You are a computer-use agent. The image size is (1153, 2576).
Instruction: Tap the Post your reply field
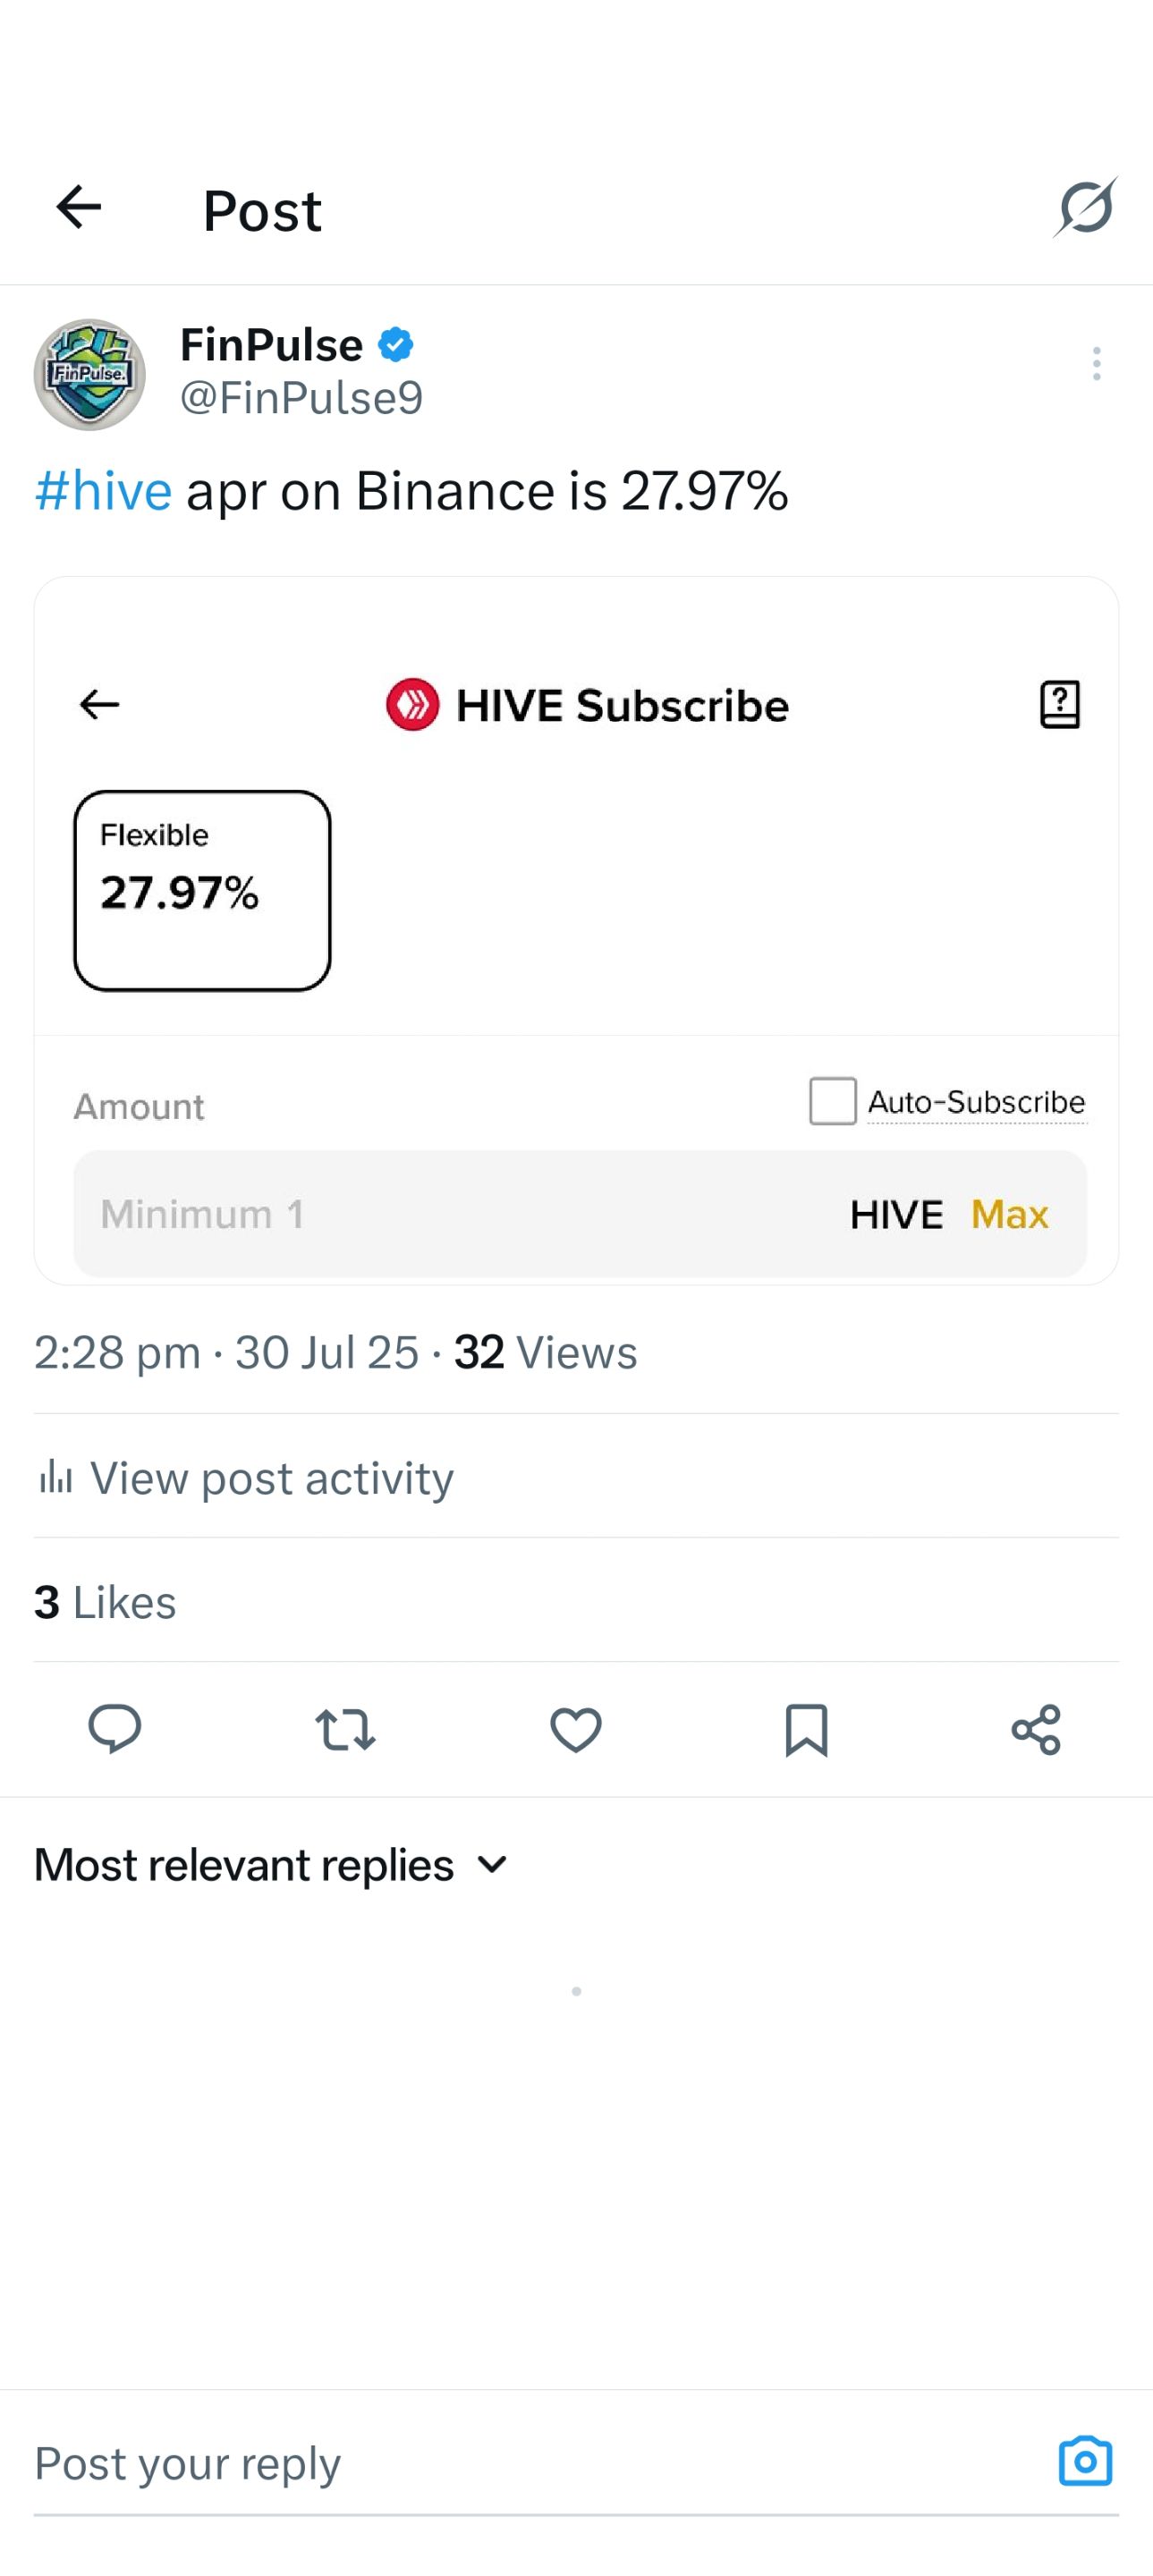540,2463
